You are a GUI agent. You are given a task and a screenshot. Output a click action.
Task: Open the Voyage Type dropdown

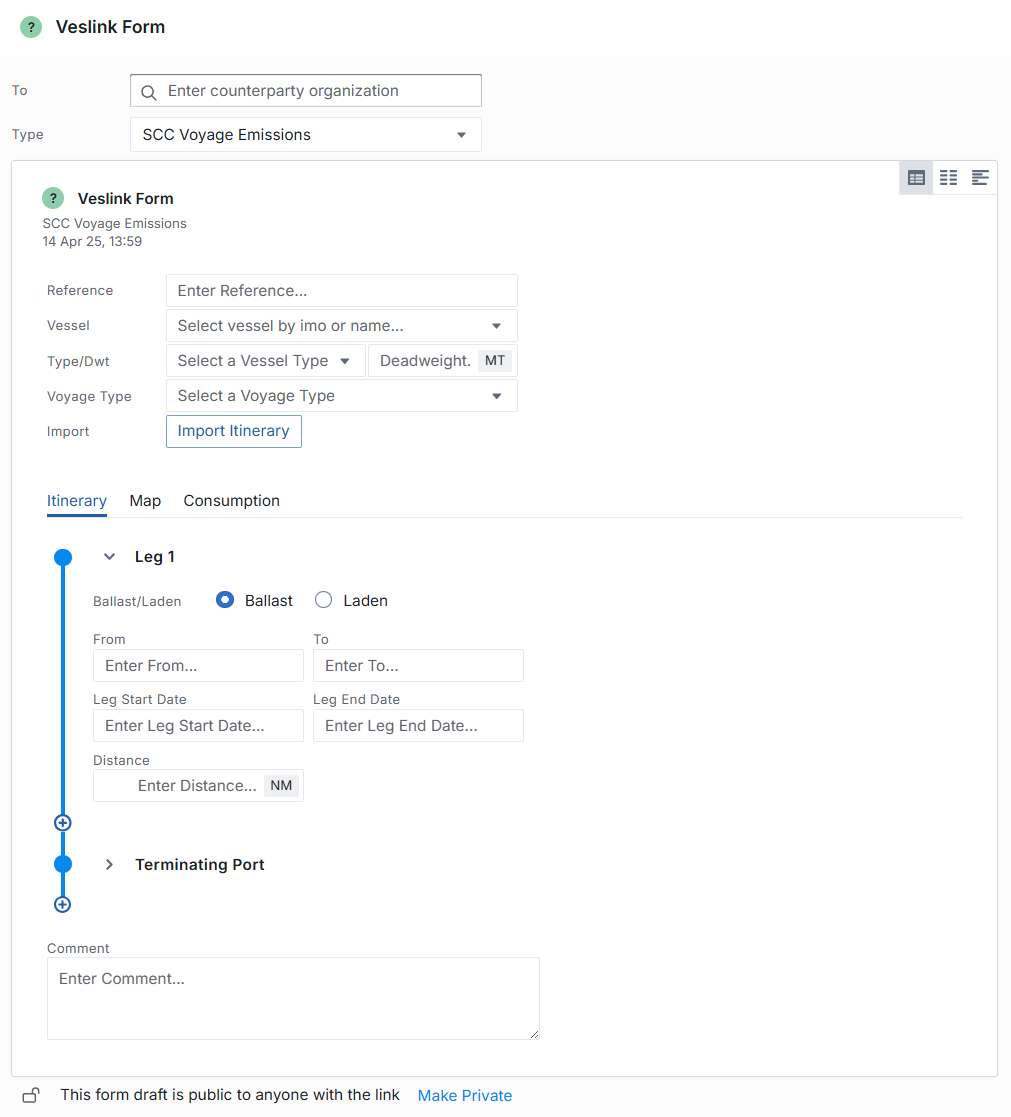click(x=341, y=396)
